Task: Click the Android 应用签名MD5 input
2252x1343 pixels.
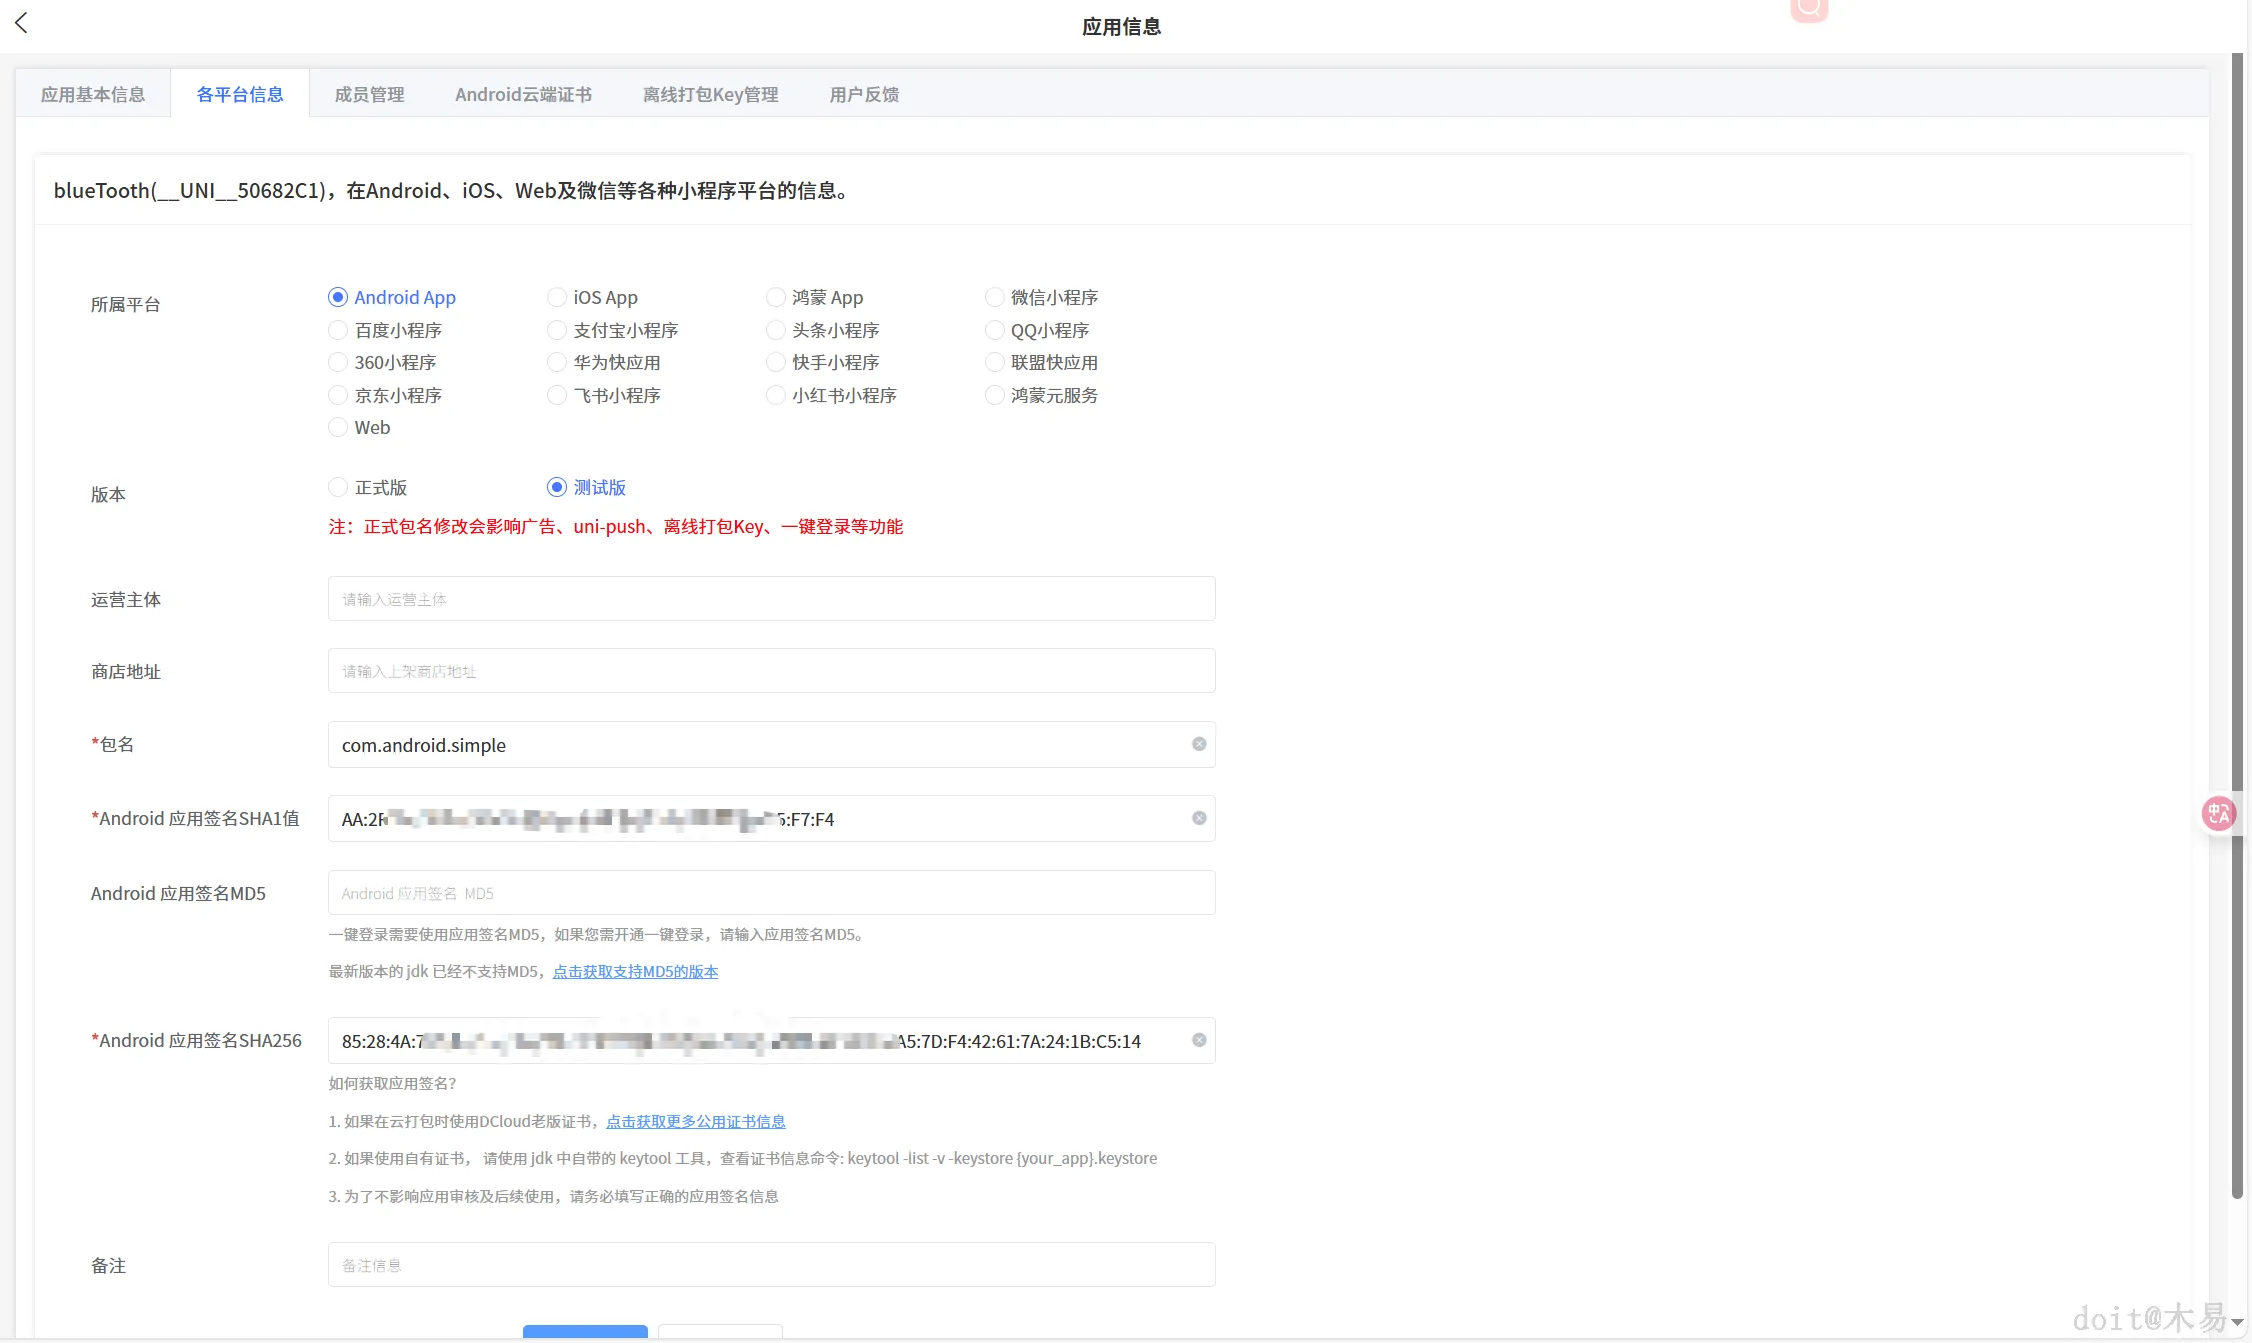Action: [771, 893]
